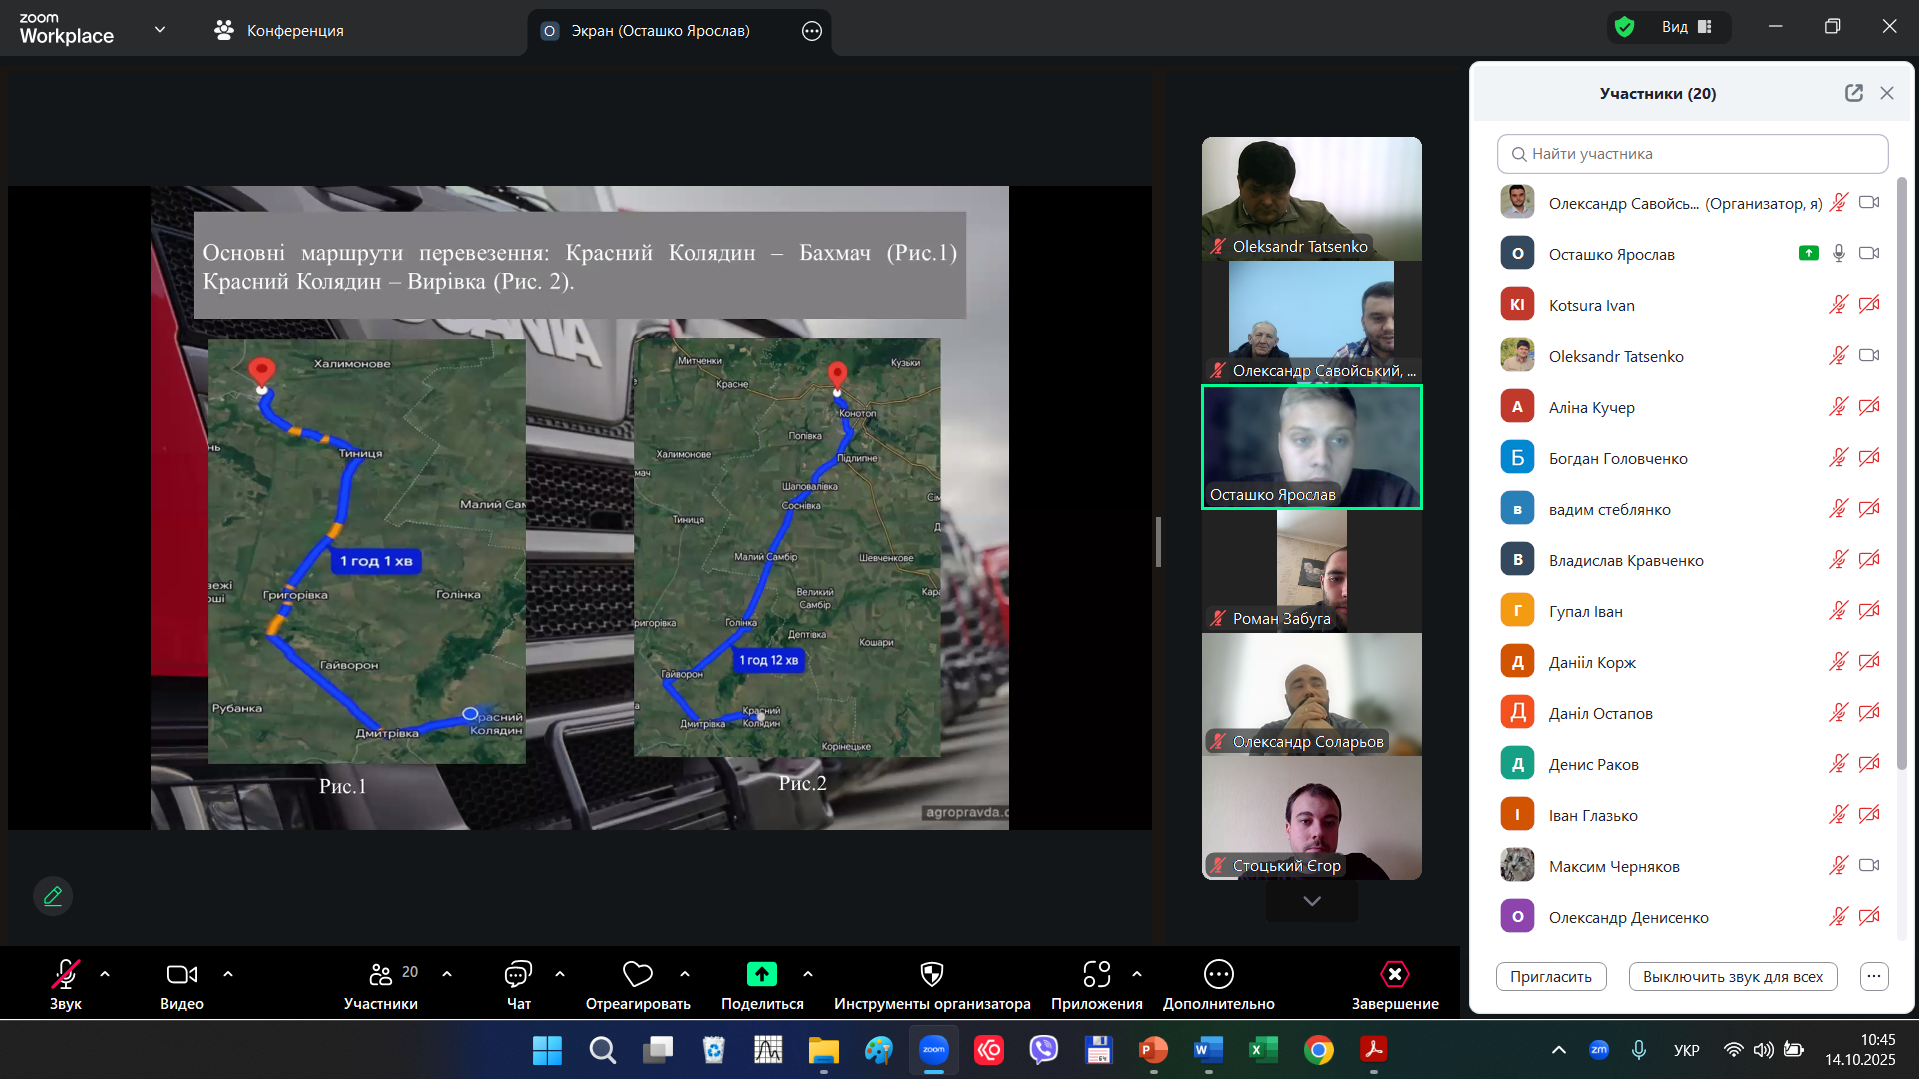Open Host tools shield icon

tap(931, 974)
